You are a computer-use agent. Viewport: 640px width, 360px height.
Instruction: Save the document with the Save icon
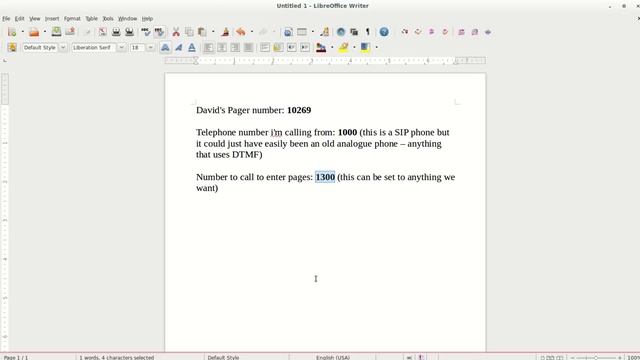[56, 32]
